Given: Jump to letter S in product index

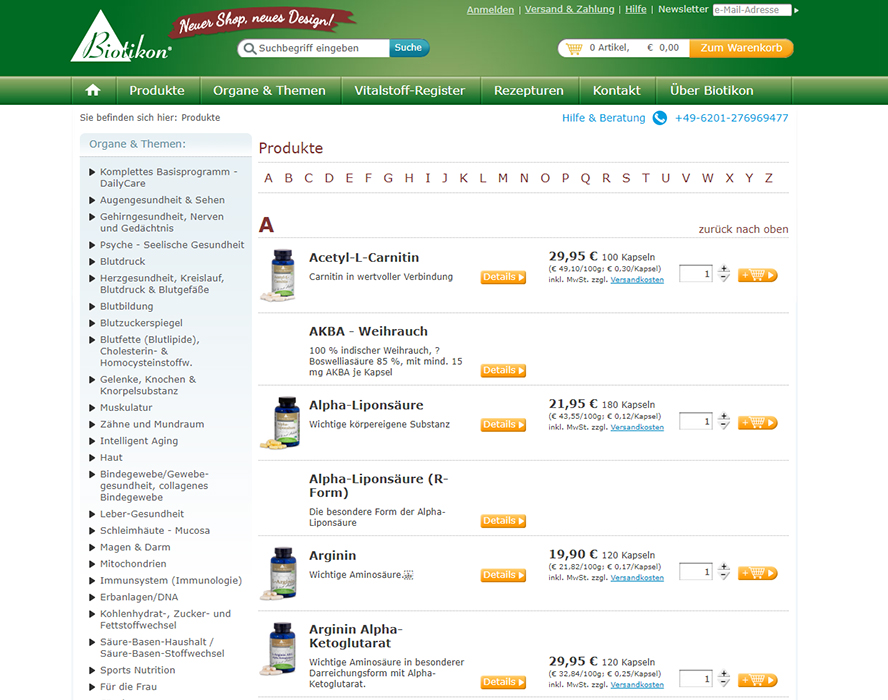Looking at the screenshot, I should (x=626, y=178).
